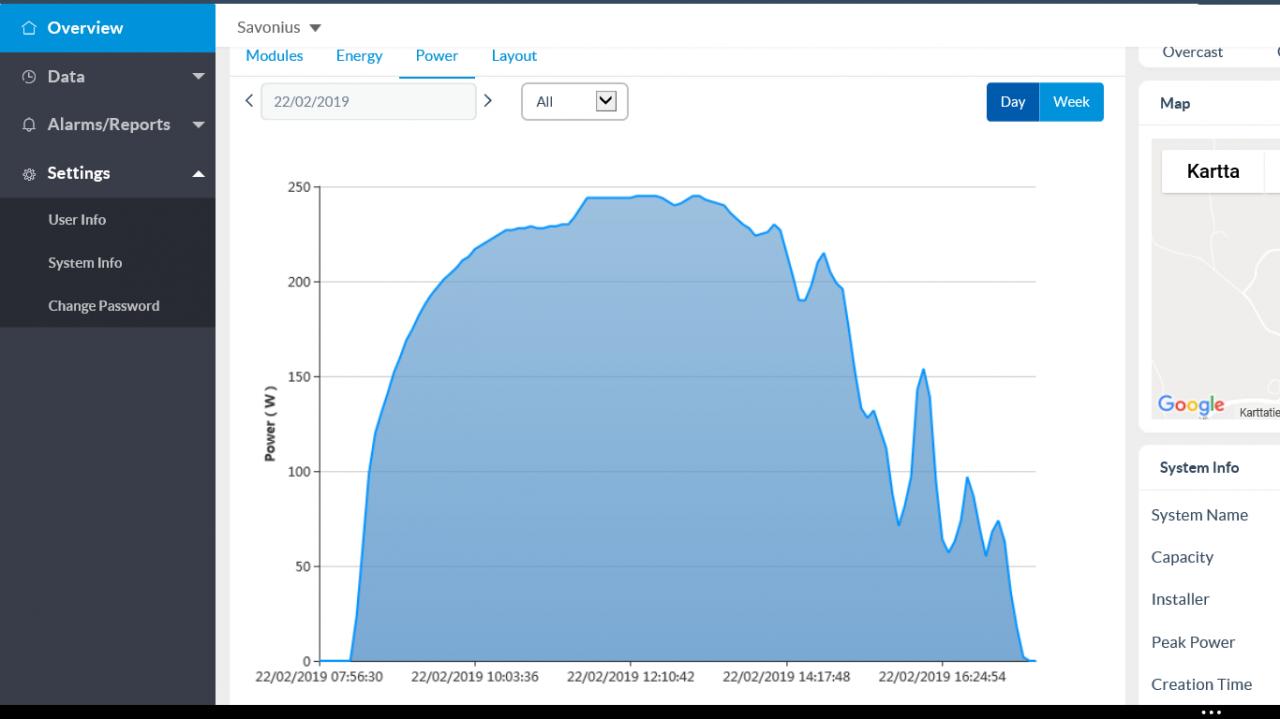Open User Info settings page
This screenshot has width=1280, height=719.
(x=77, y=220)
